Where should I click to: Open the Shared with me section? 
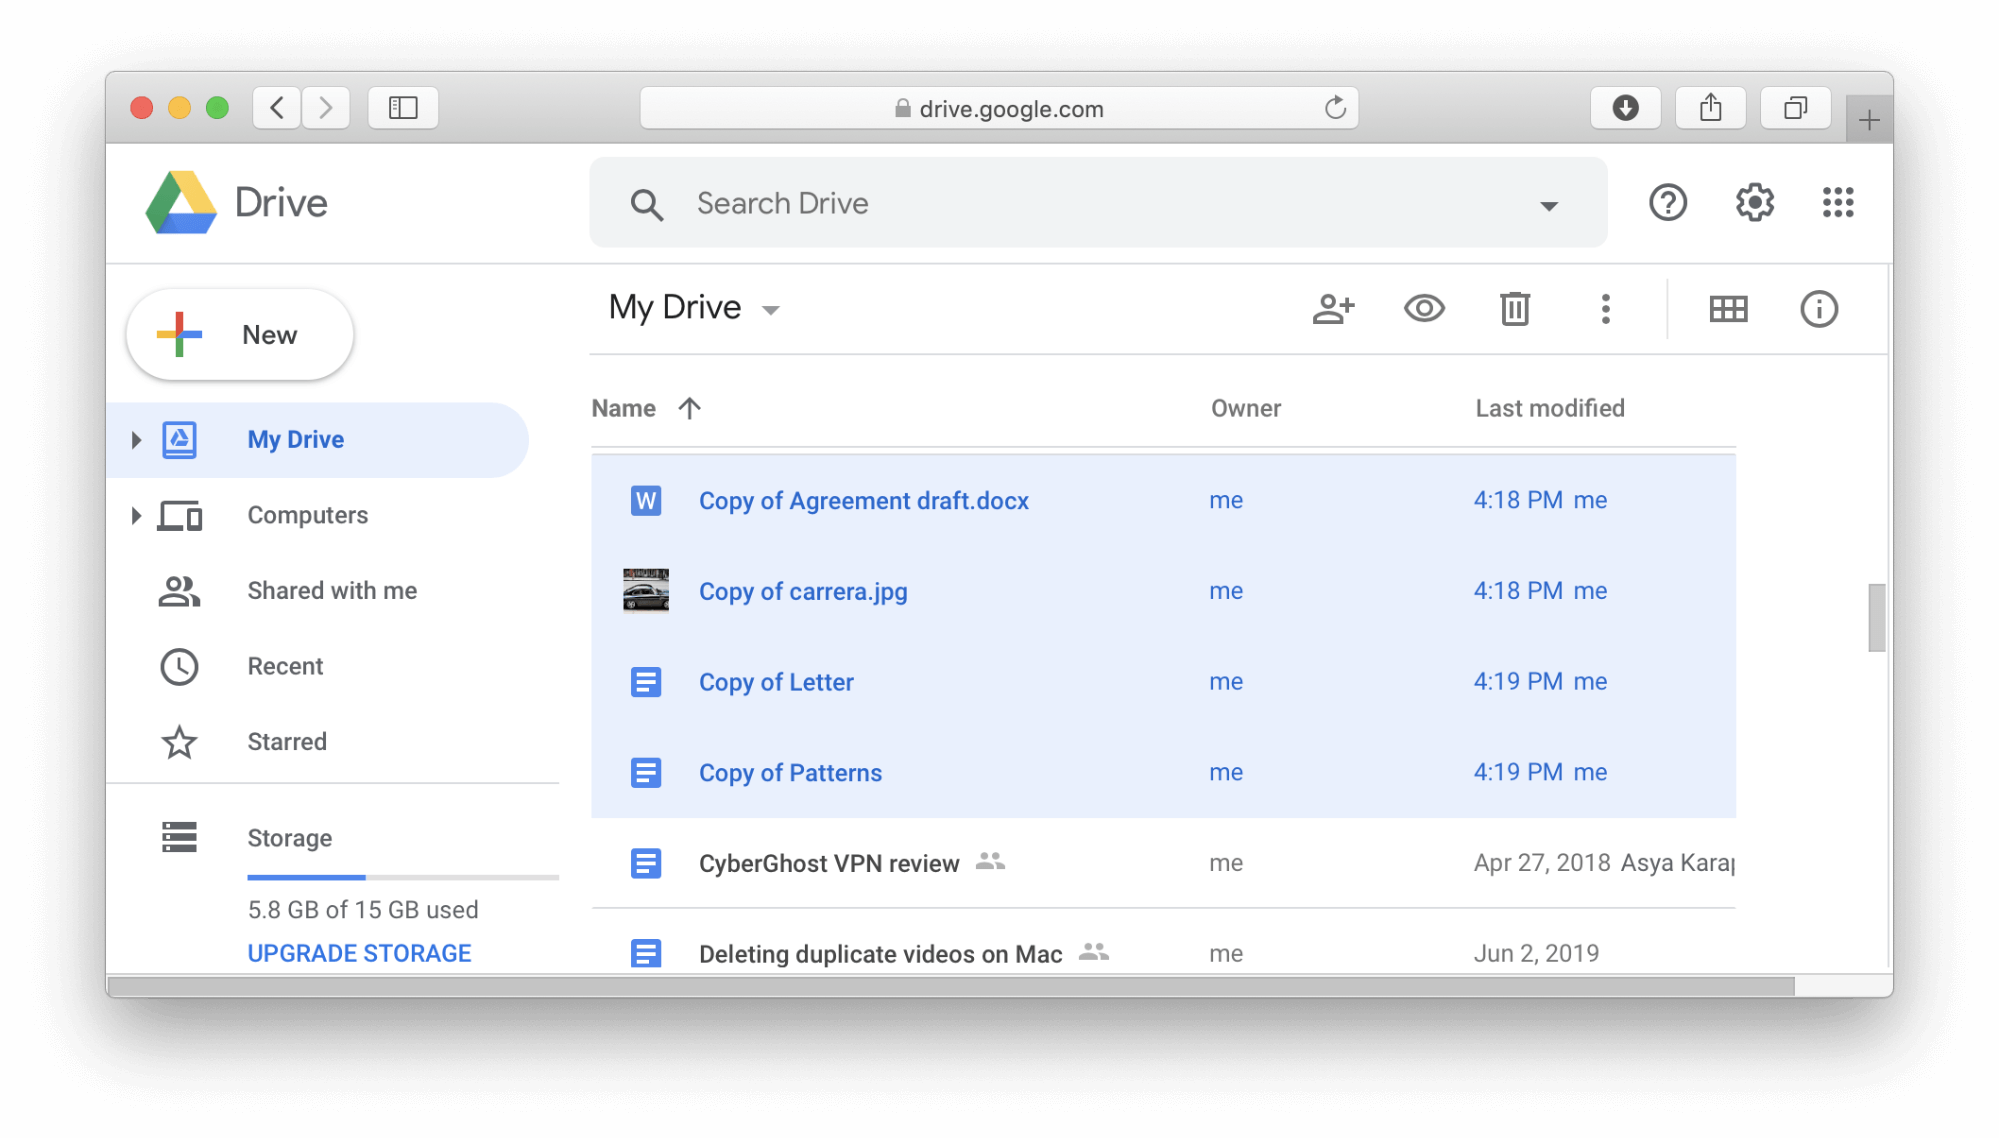pyautogui.click(x=334, y=590)
